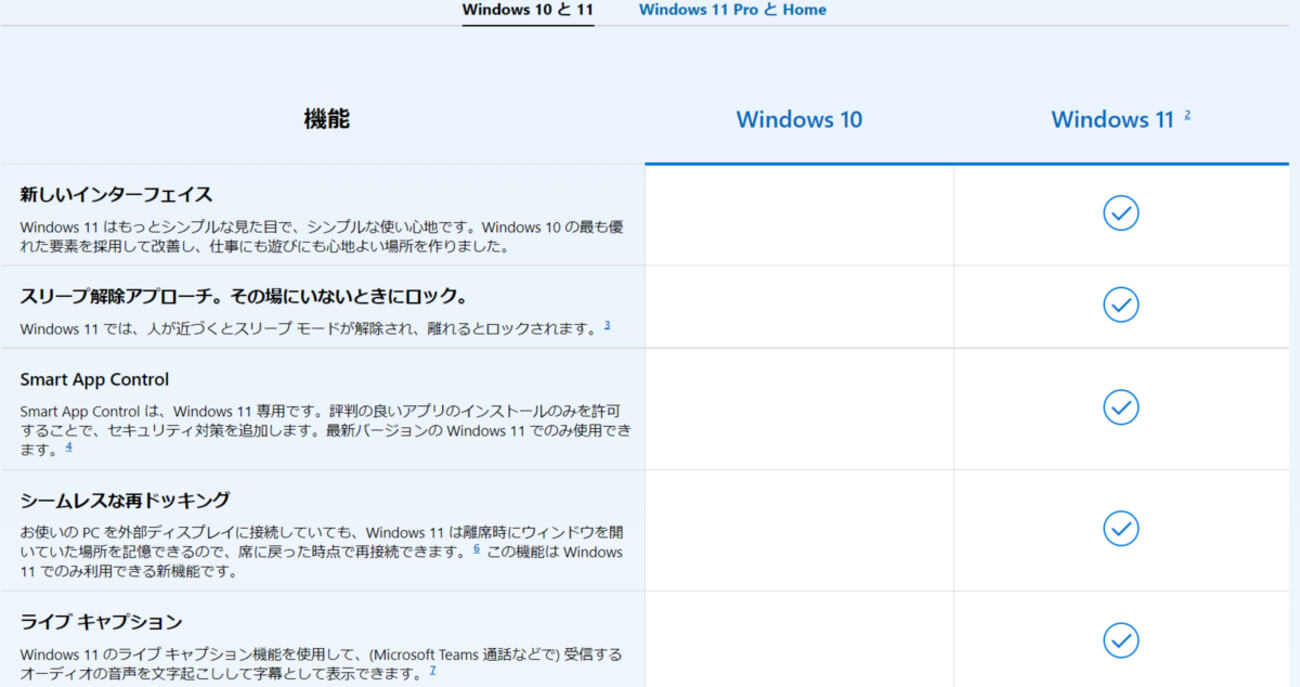Screen dimensions: 1300x687
Task: Click the "Windows 10" column header
Action: [799, 120]
